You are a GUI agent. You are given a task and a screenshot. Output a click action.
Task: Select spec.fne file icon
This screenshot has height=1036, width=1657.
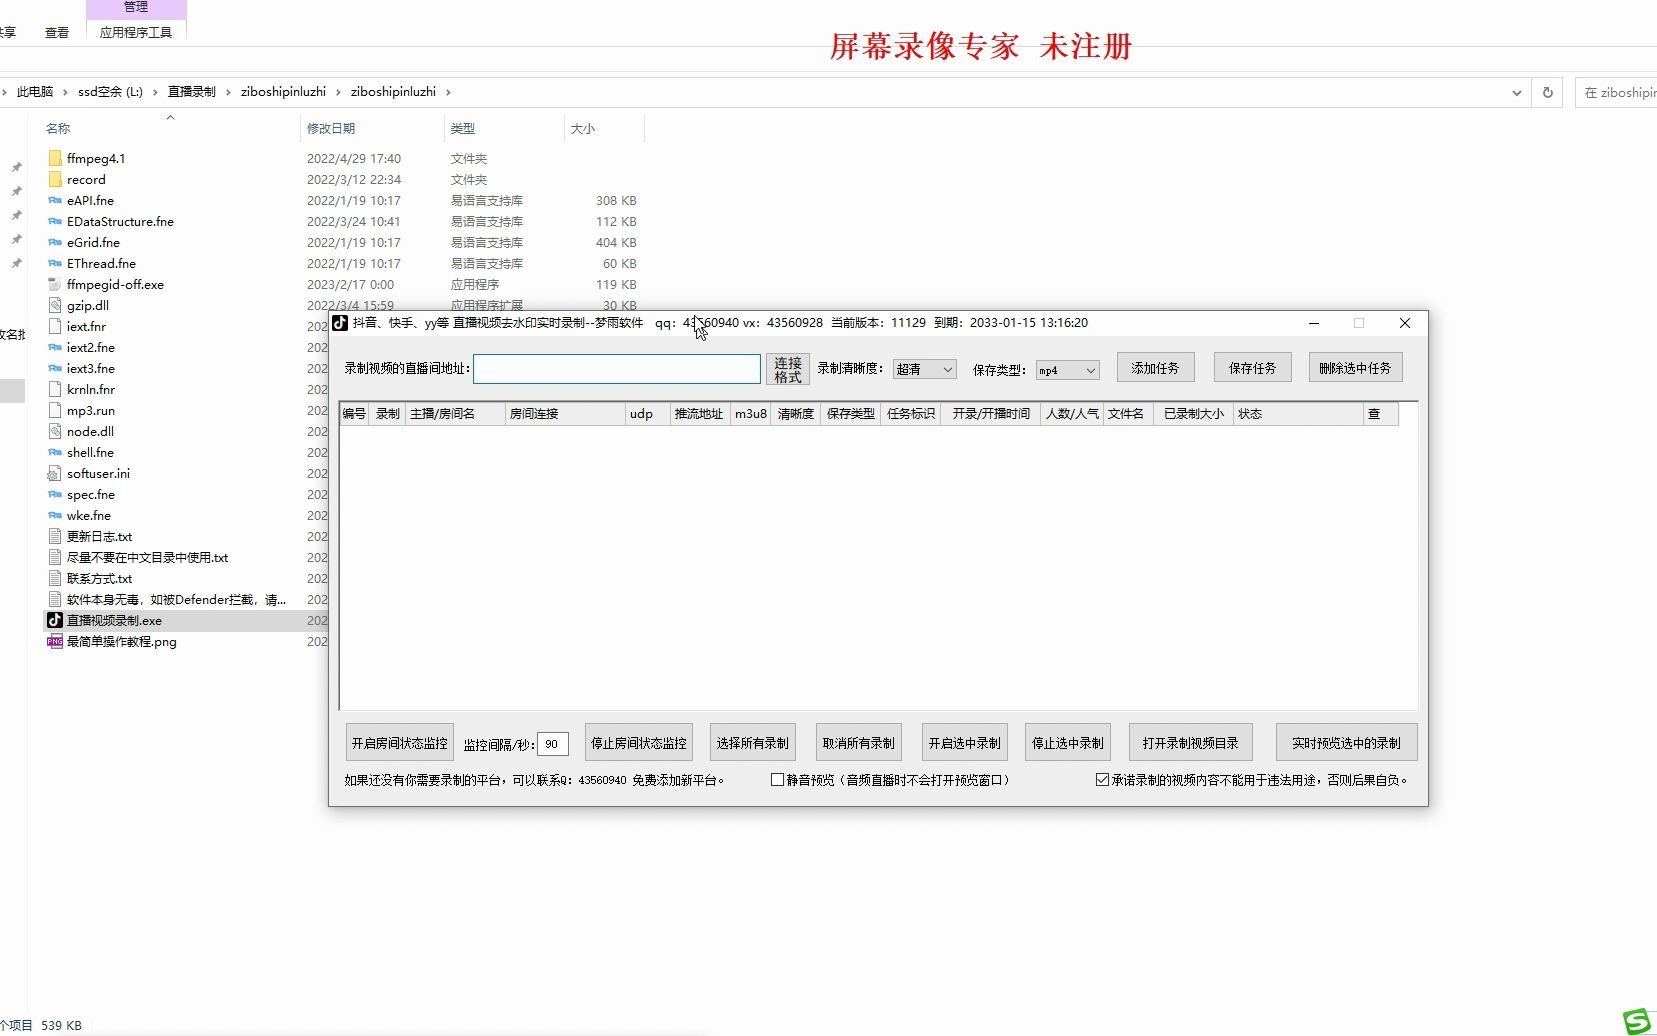point(55,494)
